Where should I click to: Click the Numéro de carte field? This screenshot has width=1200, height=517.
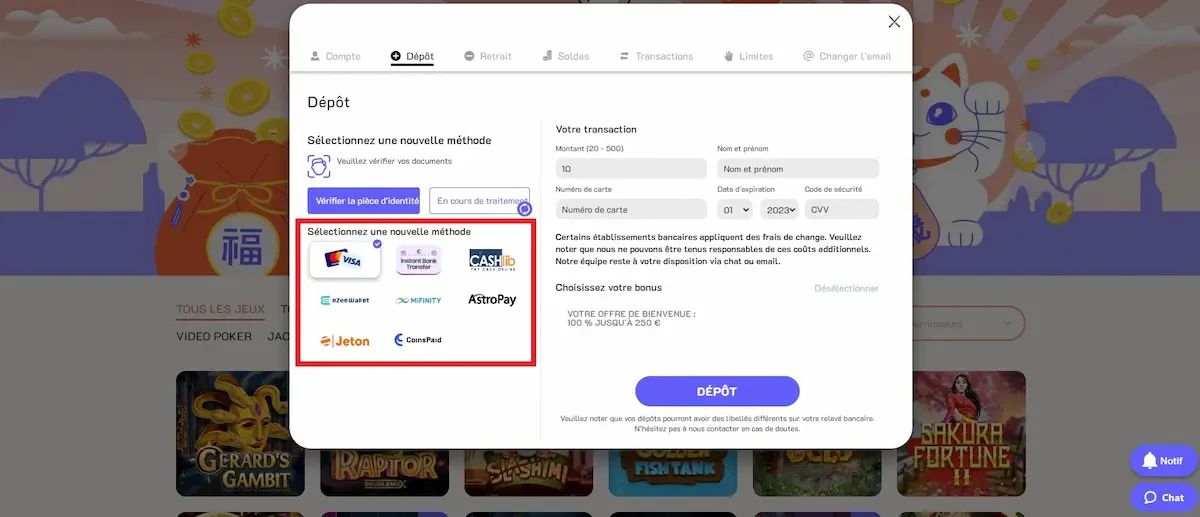click(x=631, y=210)
